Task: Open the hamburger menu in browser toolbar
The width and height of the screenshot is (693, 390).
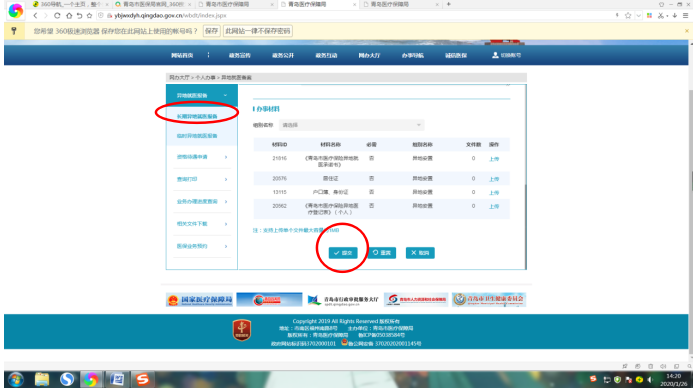Action: pyautogui.click(x=685, y=15)
